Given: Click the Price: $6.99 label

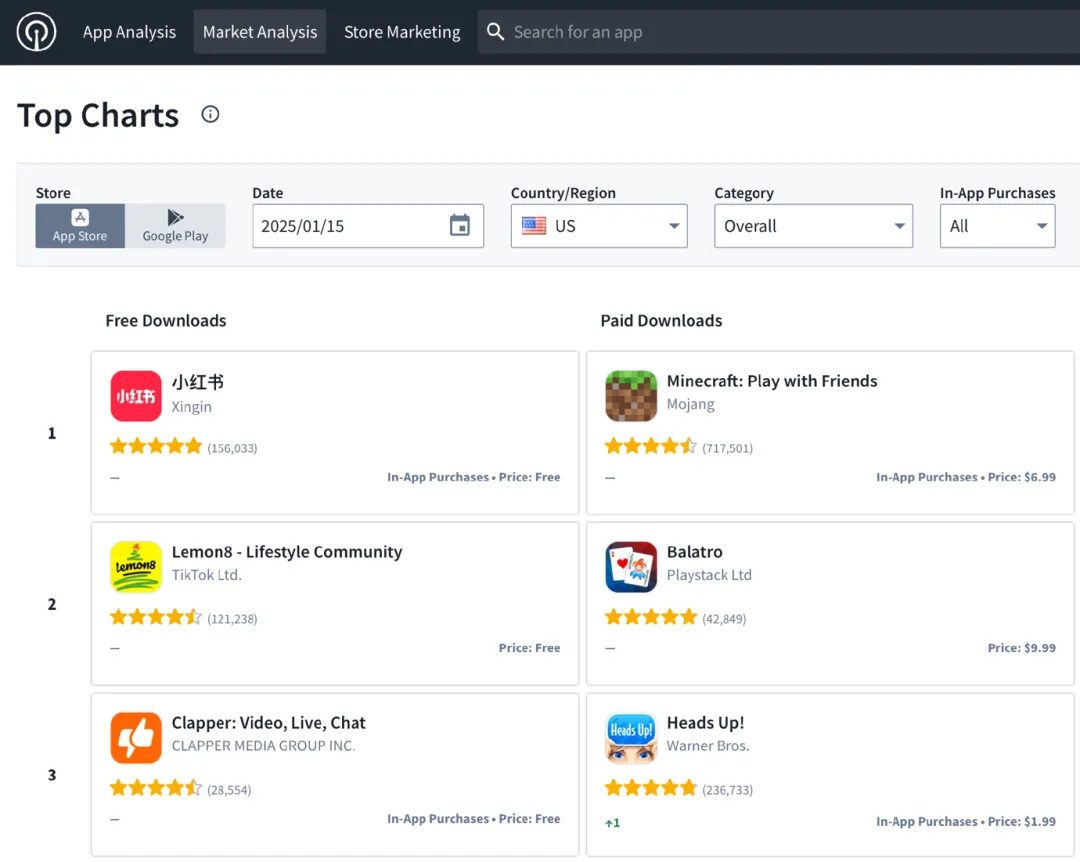Looking at the screenshot, I should point(1021,477).
